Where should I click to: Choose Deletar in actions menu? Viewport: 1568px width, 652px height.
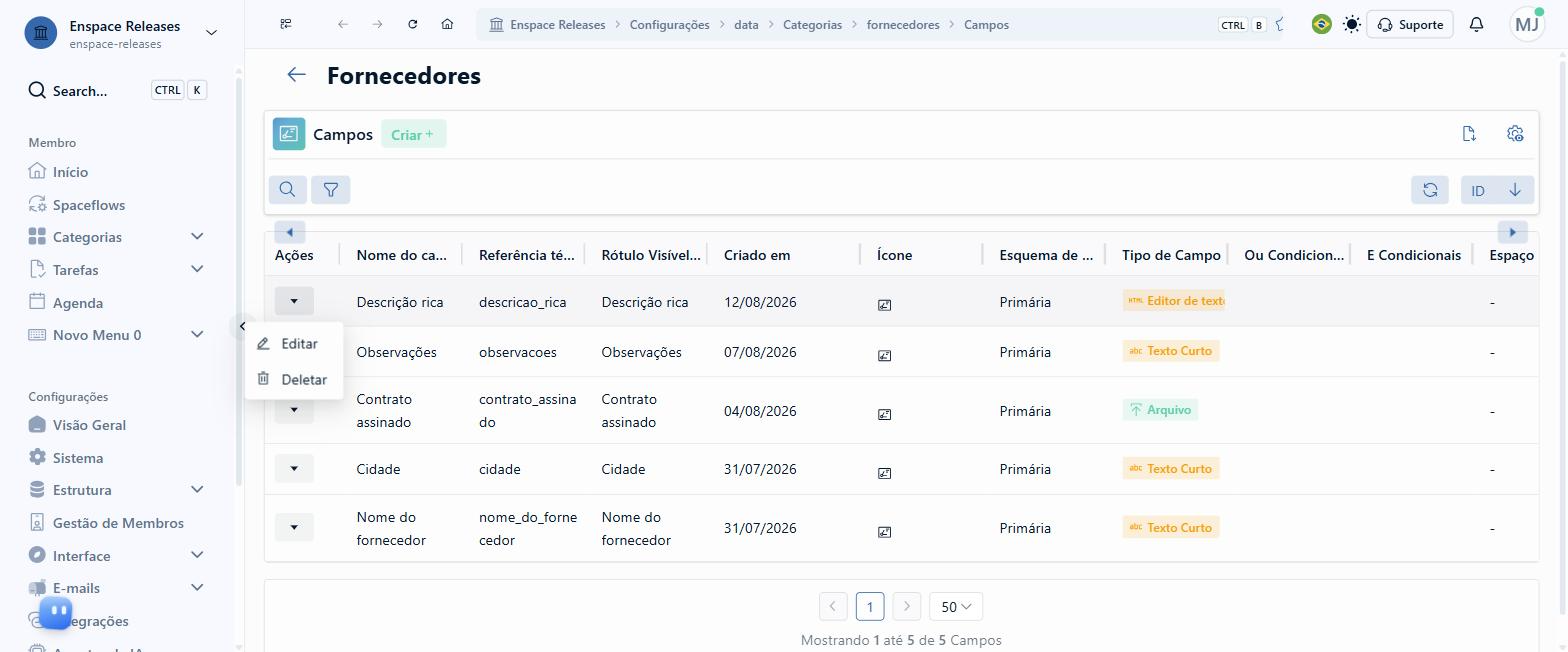tap(292, 379)
